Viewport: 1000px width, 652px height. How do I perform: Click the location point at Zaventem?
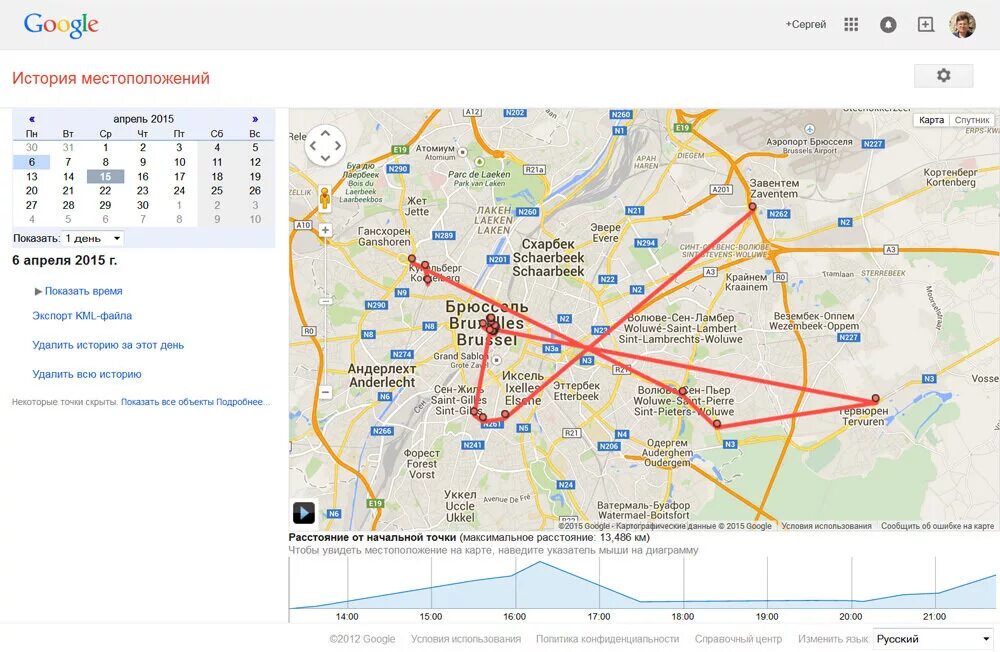(x=753, y=207)
